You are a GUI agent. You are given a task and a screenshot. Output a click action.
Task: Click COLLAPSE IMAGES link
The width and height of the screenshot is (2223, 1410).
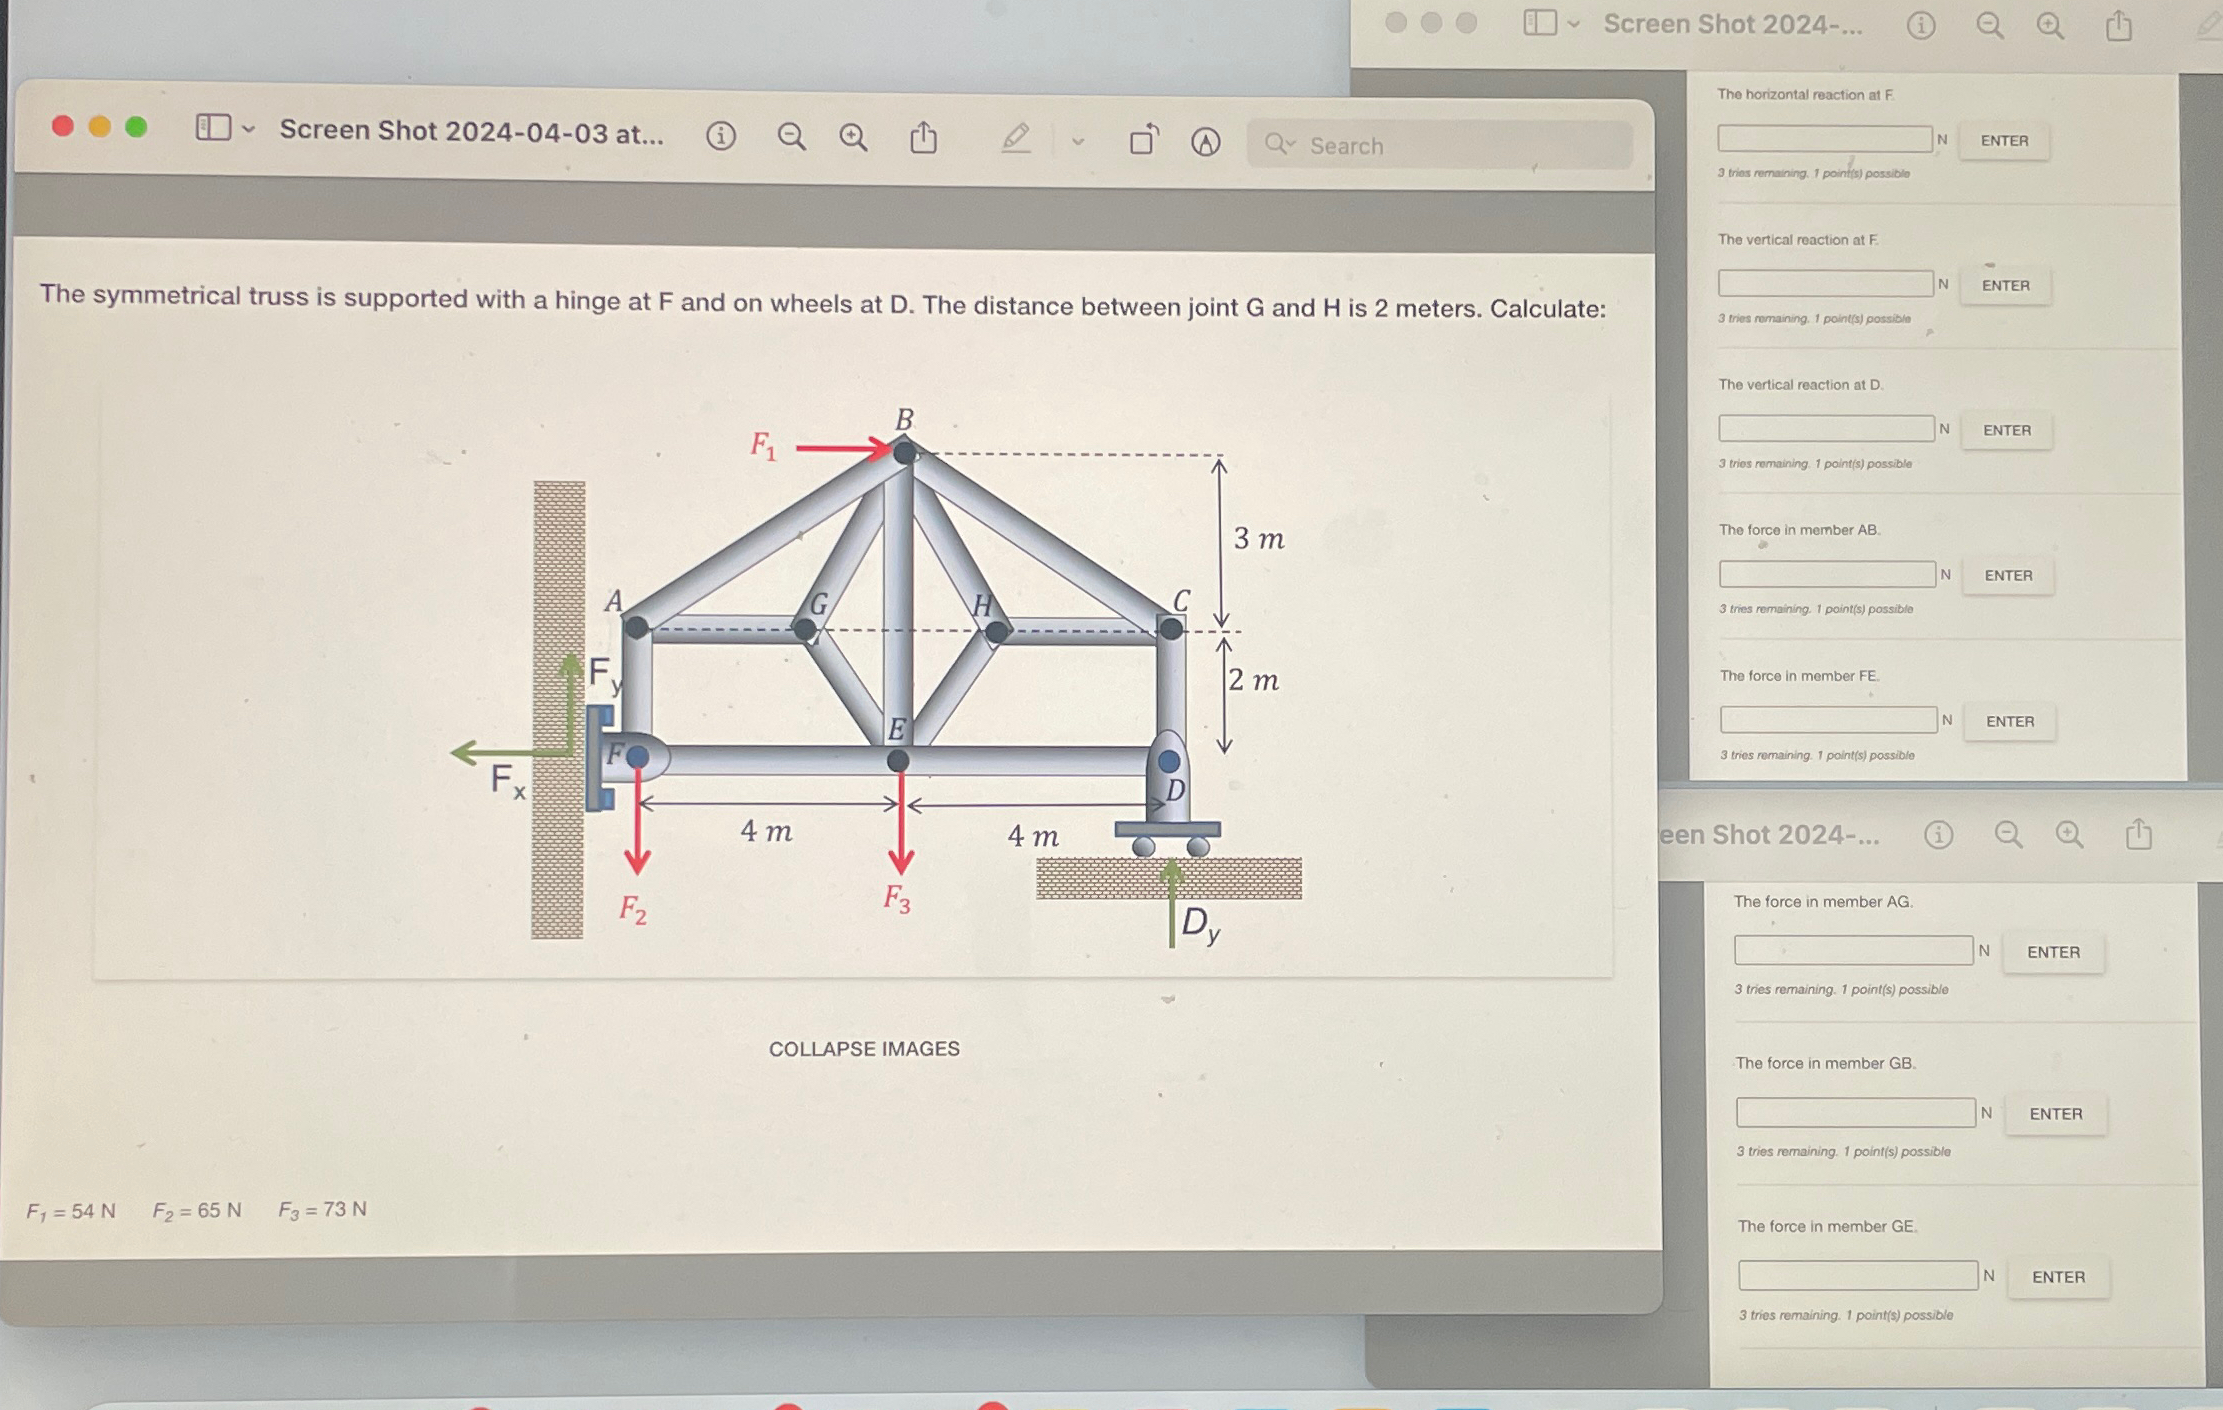tap(864, 1048)
